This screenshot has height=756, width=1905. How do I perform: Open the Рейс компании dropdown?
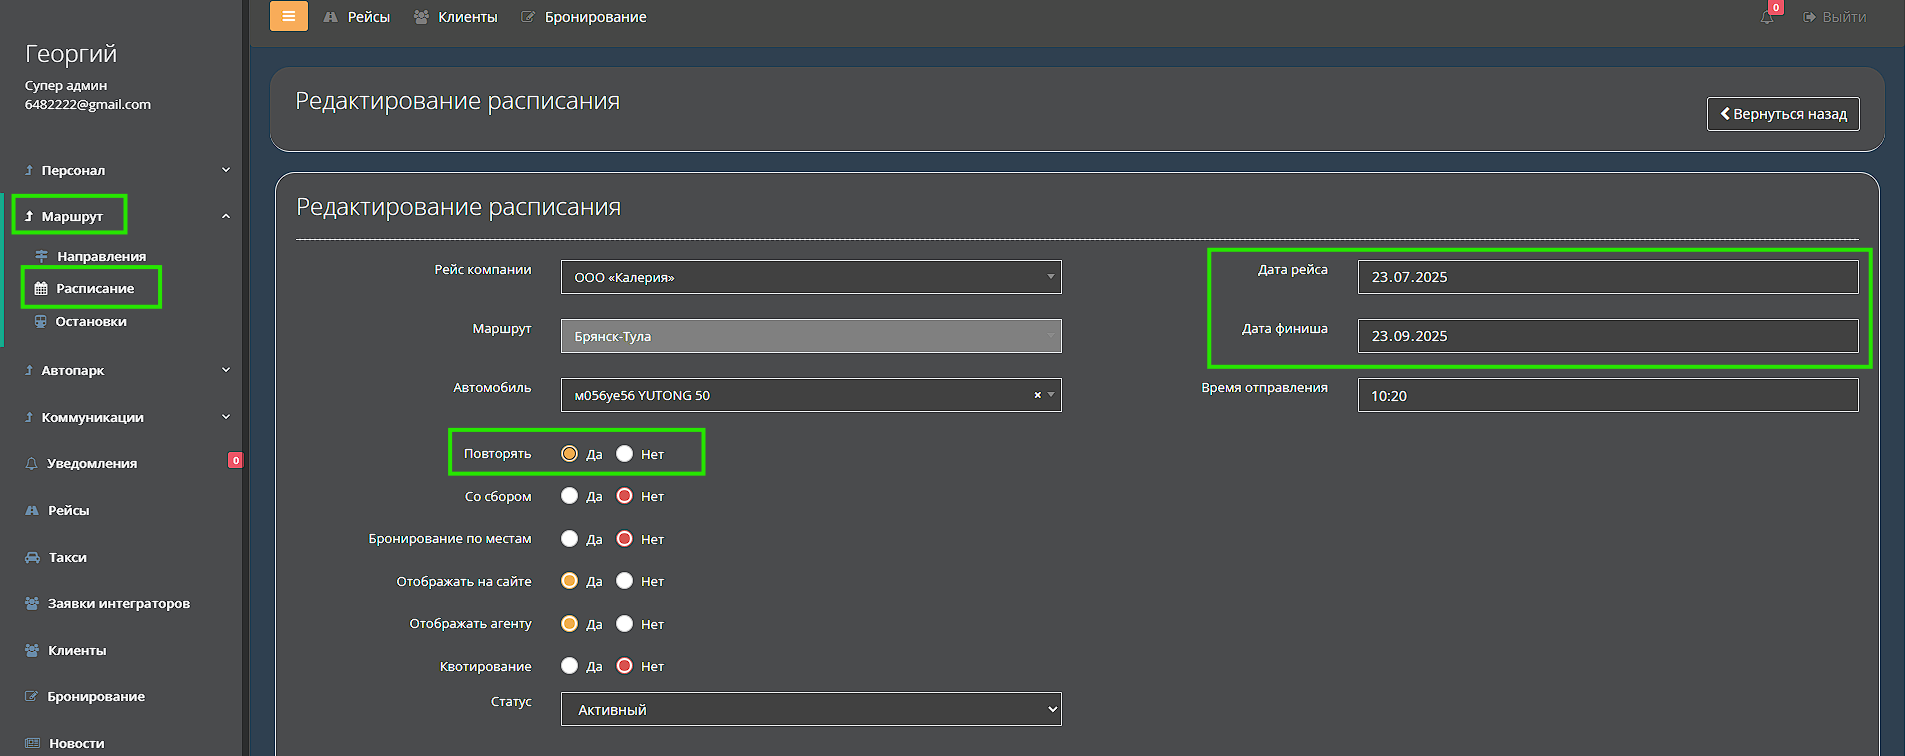click(x=810, y=277)
